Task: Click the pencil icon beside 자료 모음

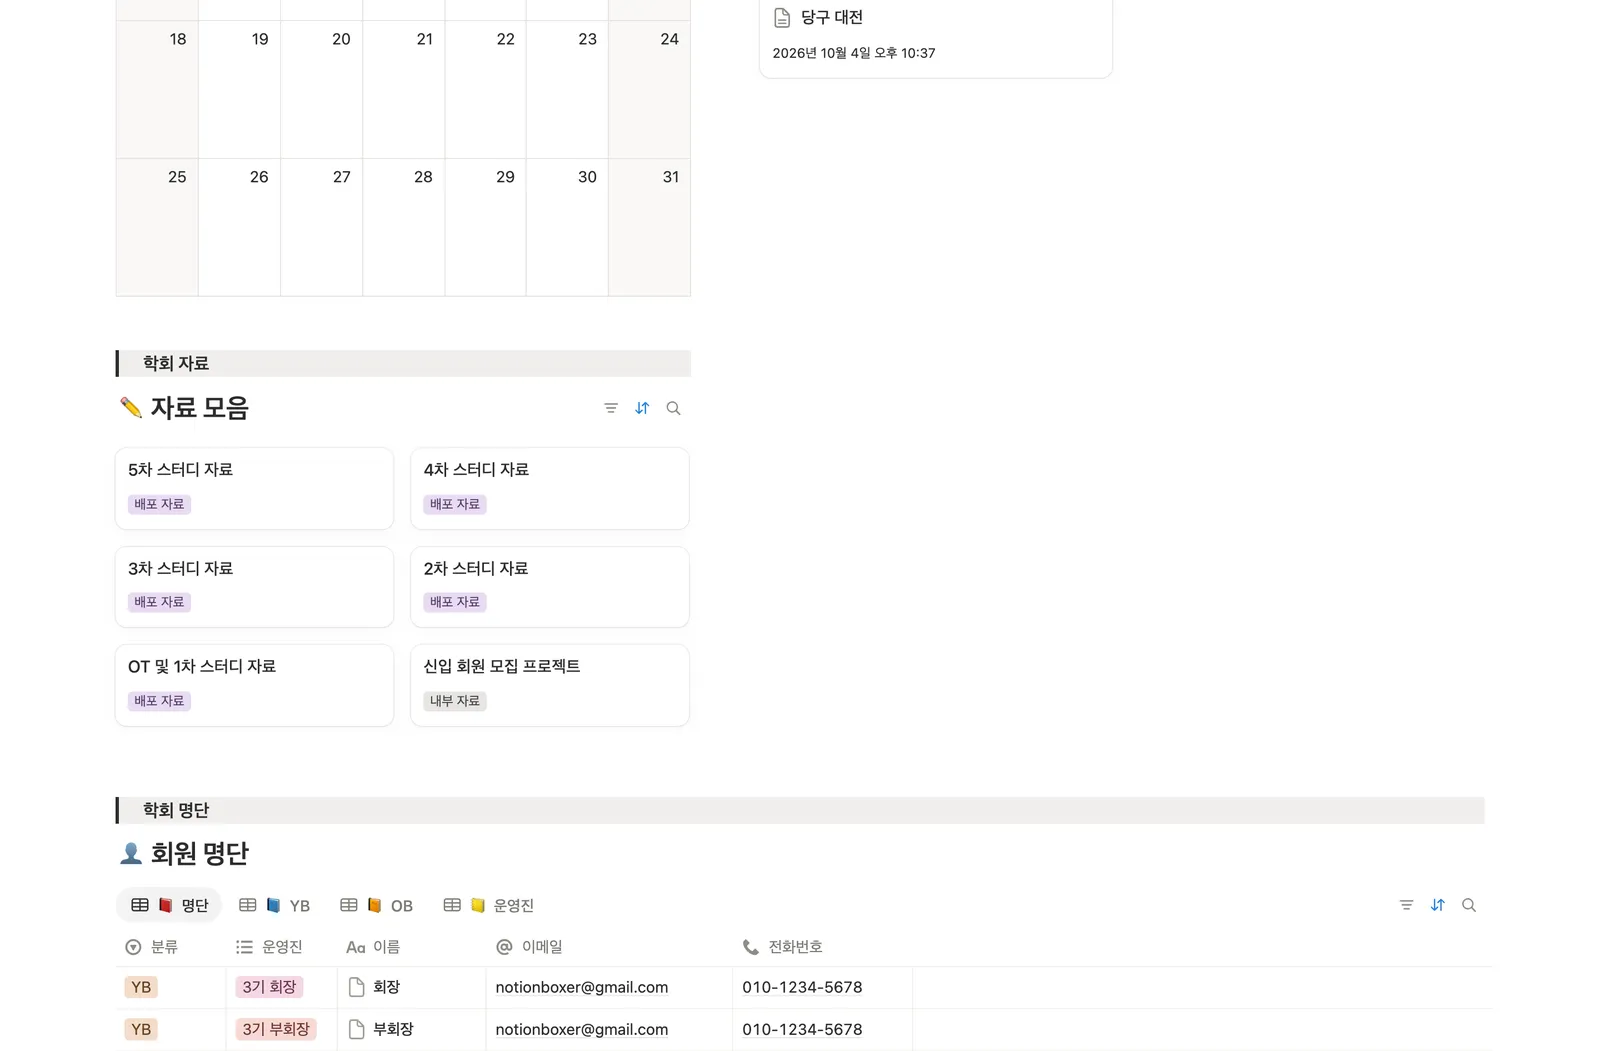Action: coord(131,407)
